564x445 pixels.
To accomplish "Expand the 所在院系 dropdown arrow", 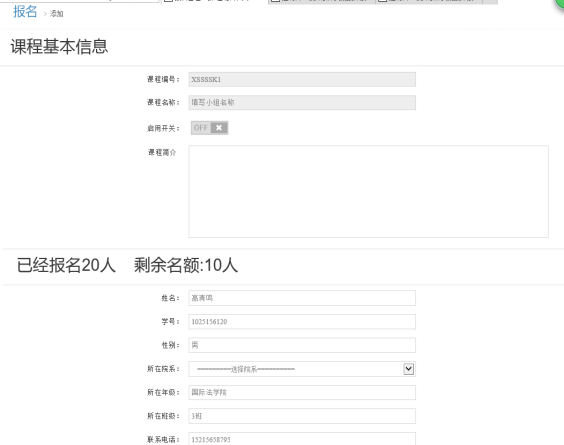I will coord(408,369).
